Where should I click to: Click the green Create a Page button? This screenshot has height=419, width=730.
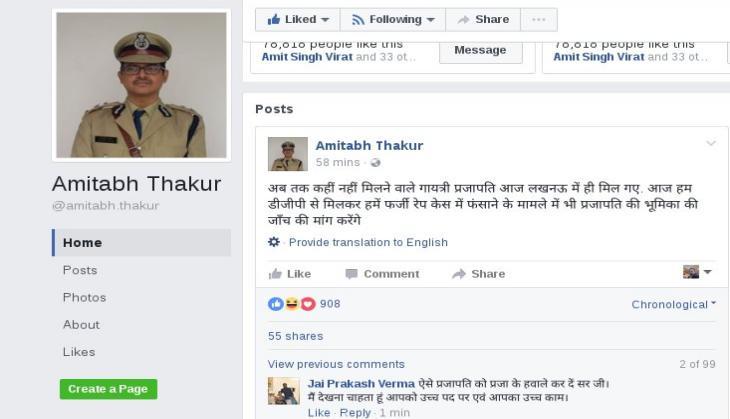108,389
